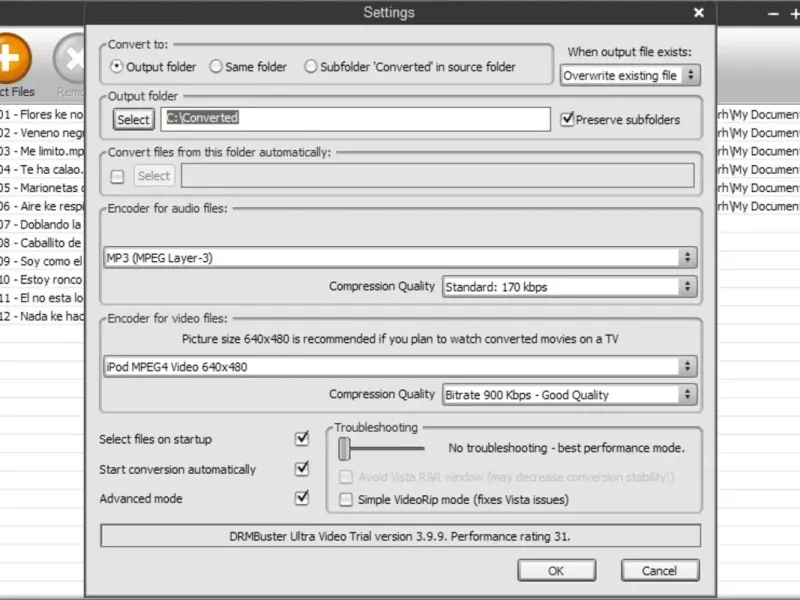800x600 pixels.
Task: Open the iPod MPEG4 Video 640x480 dropdown
Action: pyautogui.click(x=400, y=367)
